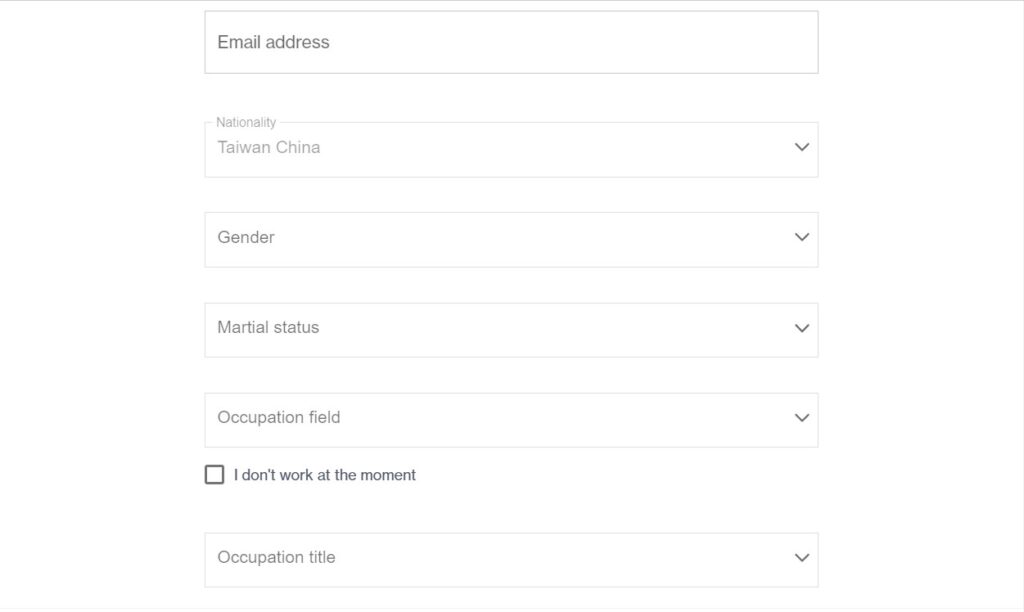Click the "I don't work at the moment" label
Image resolution: width=1024 pixels, height=612 pixels.
coord(325,475)
